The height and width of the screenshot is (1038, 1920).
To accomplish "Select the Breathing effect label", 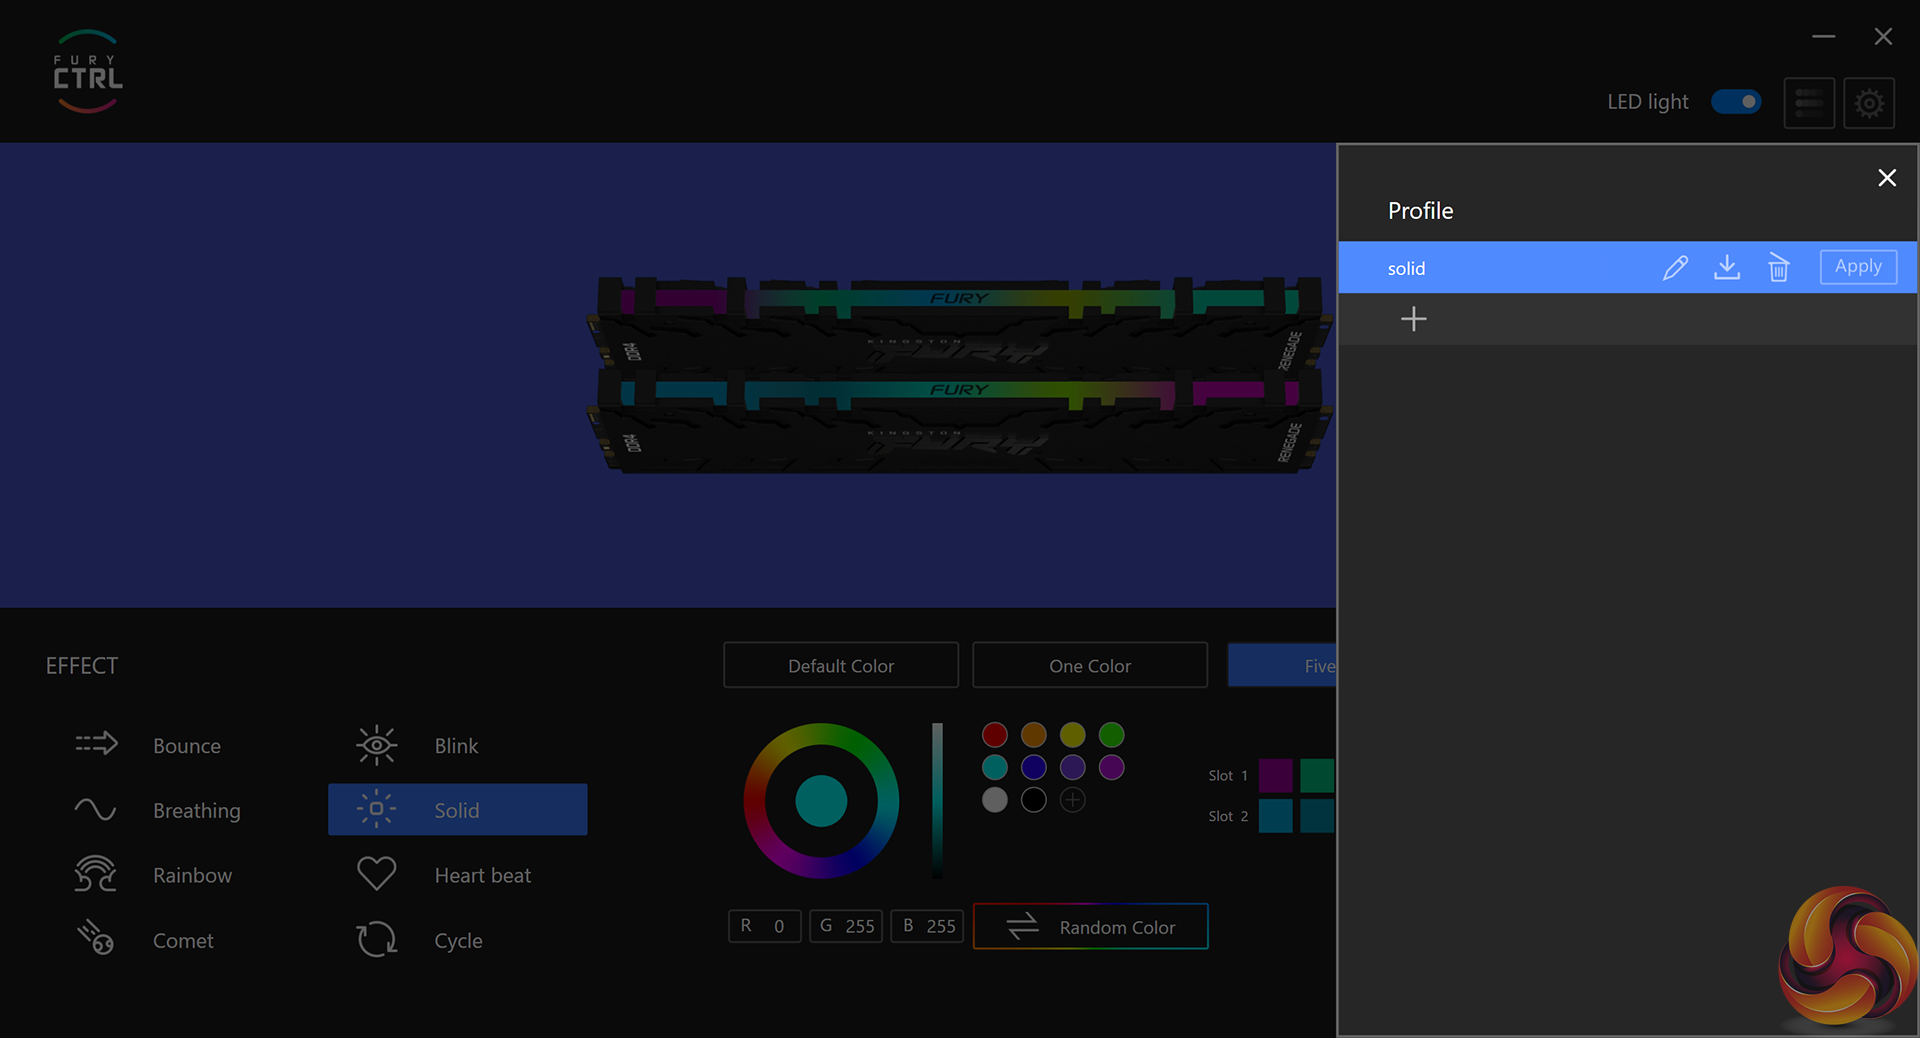I will coord(197,811).
